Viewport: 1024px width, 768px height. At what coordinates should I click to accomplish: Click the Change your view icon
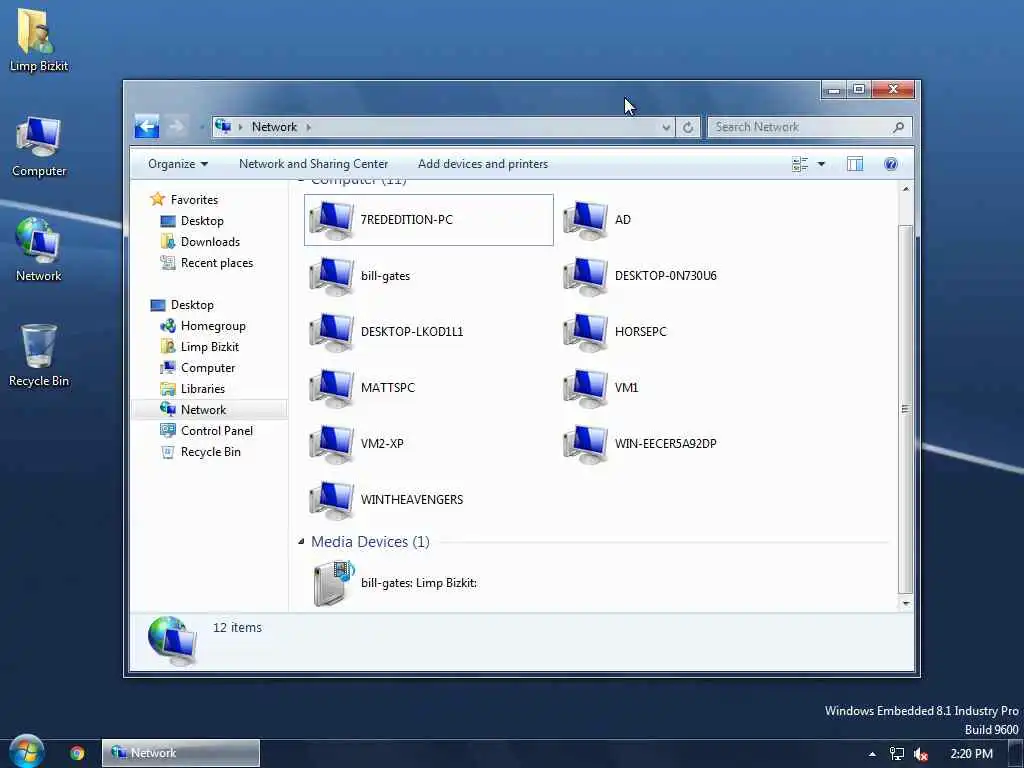tap(800, 164)
